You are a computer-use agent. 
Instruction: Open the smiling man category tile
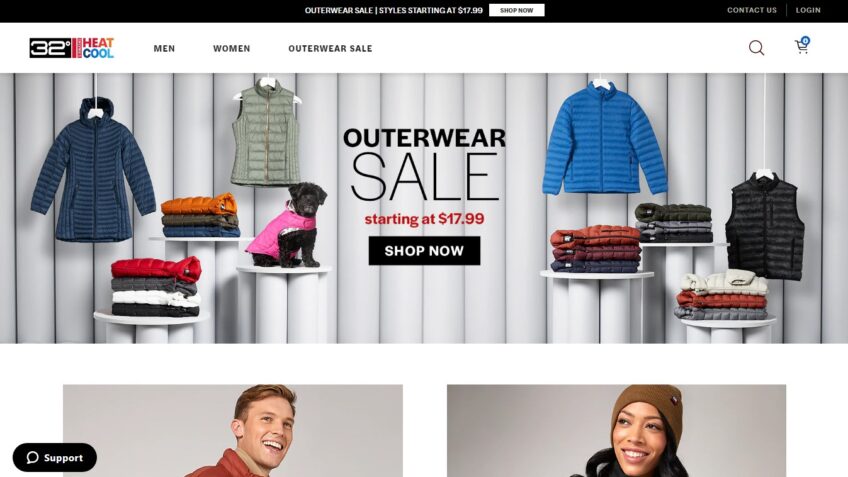coord(233,430)
